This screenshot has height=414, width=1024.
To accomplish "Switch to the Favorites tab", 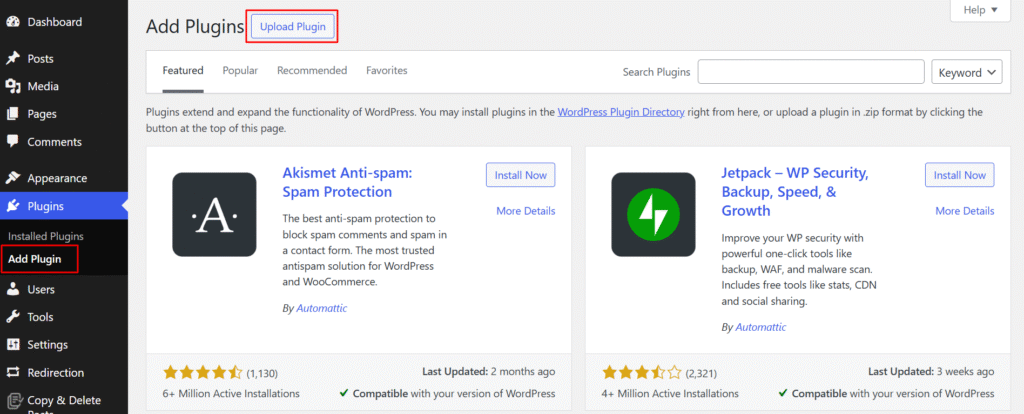I will coord(387,71).
